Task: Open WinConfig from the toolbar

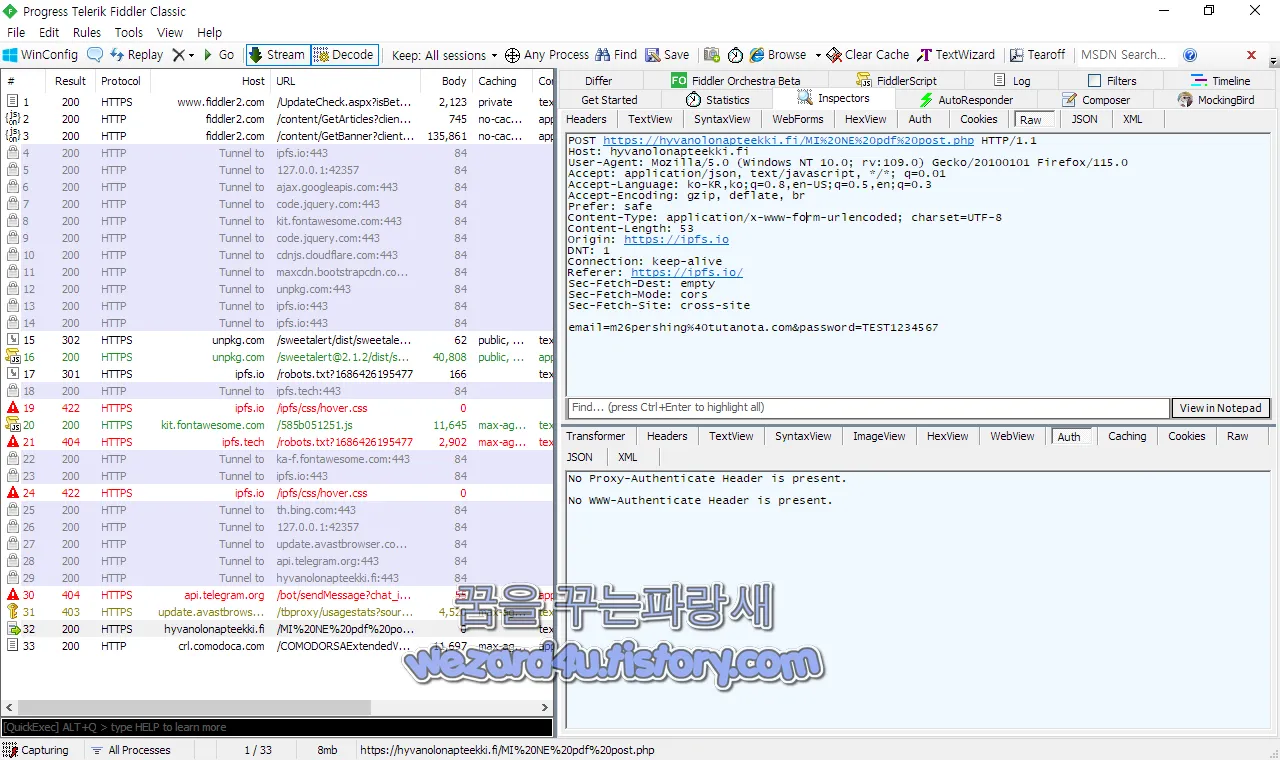Action: point(40,55)
